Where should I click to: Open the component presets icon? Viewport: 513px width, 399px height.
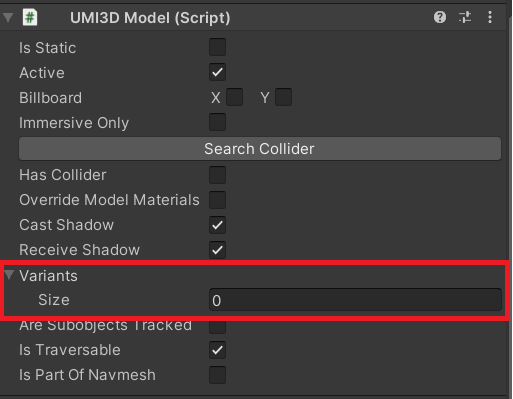pyautogui.click(x=465, y=17)
